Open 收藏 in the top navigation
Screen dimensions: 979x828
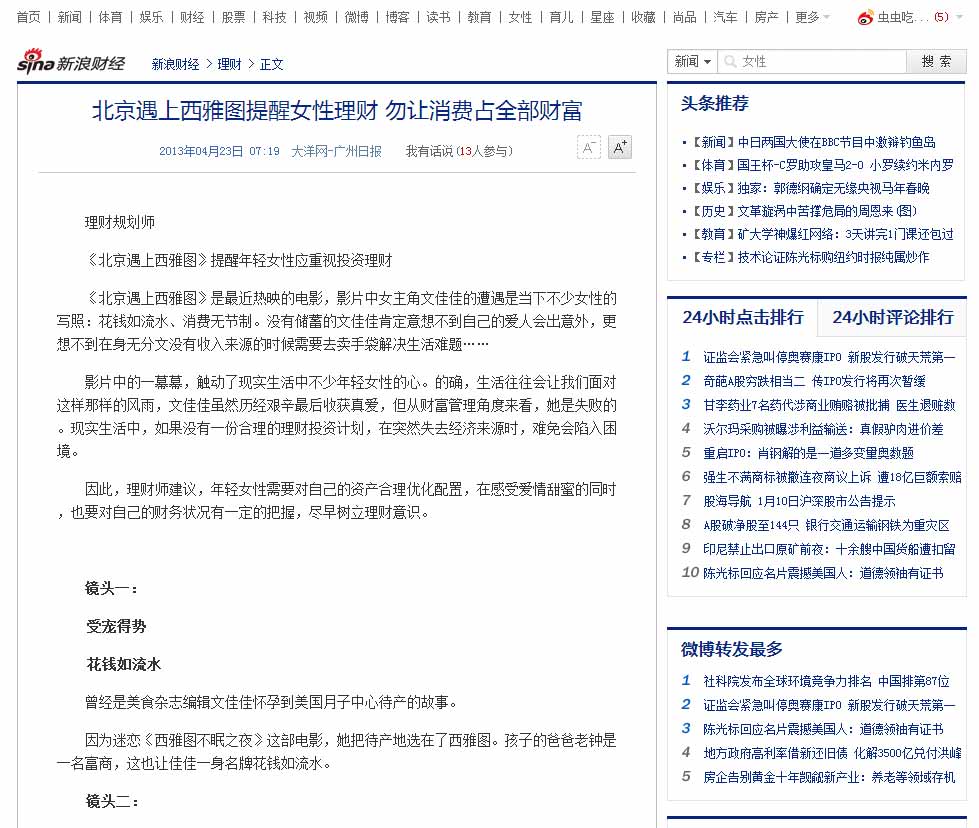click(643, 17)
